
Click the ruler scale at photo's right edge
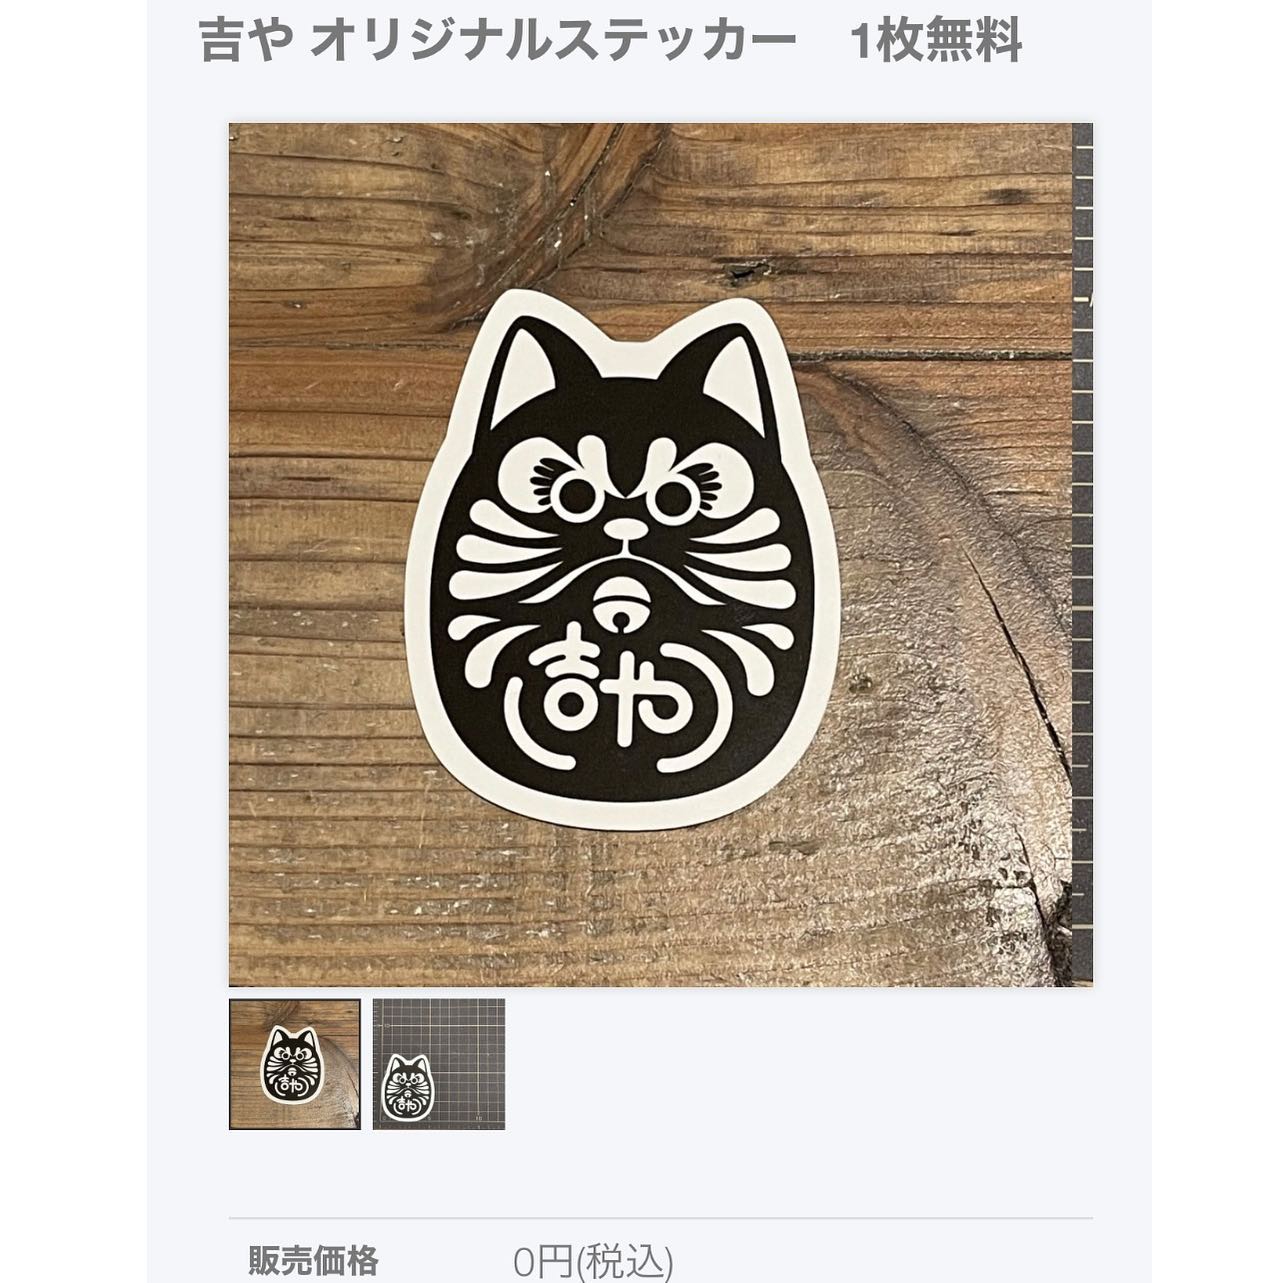pyautogui.click(x=1083, y=555)
